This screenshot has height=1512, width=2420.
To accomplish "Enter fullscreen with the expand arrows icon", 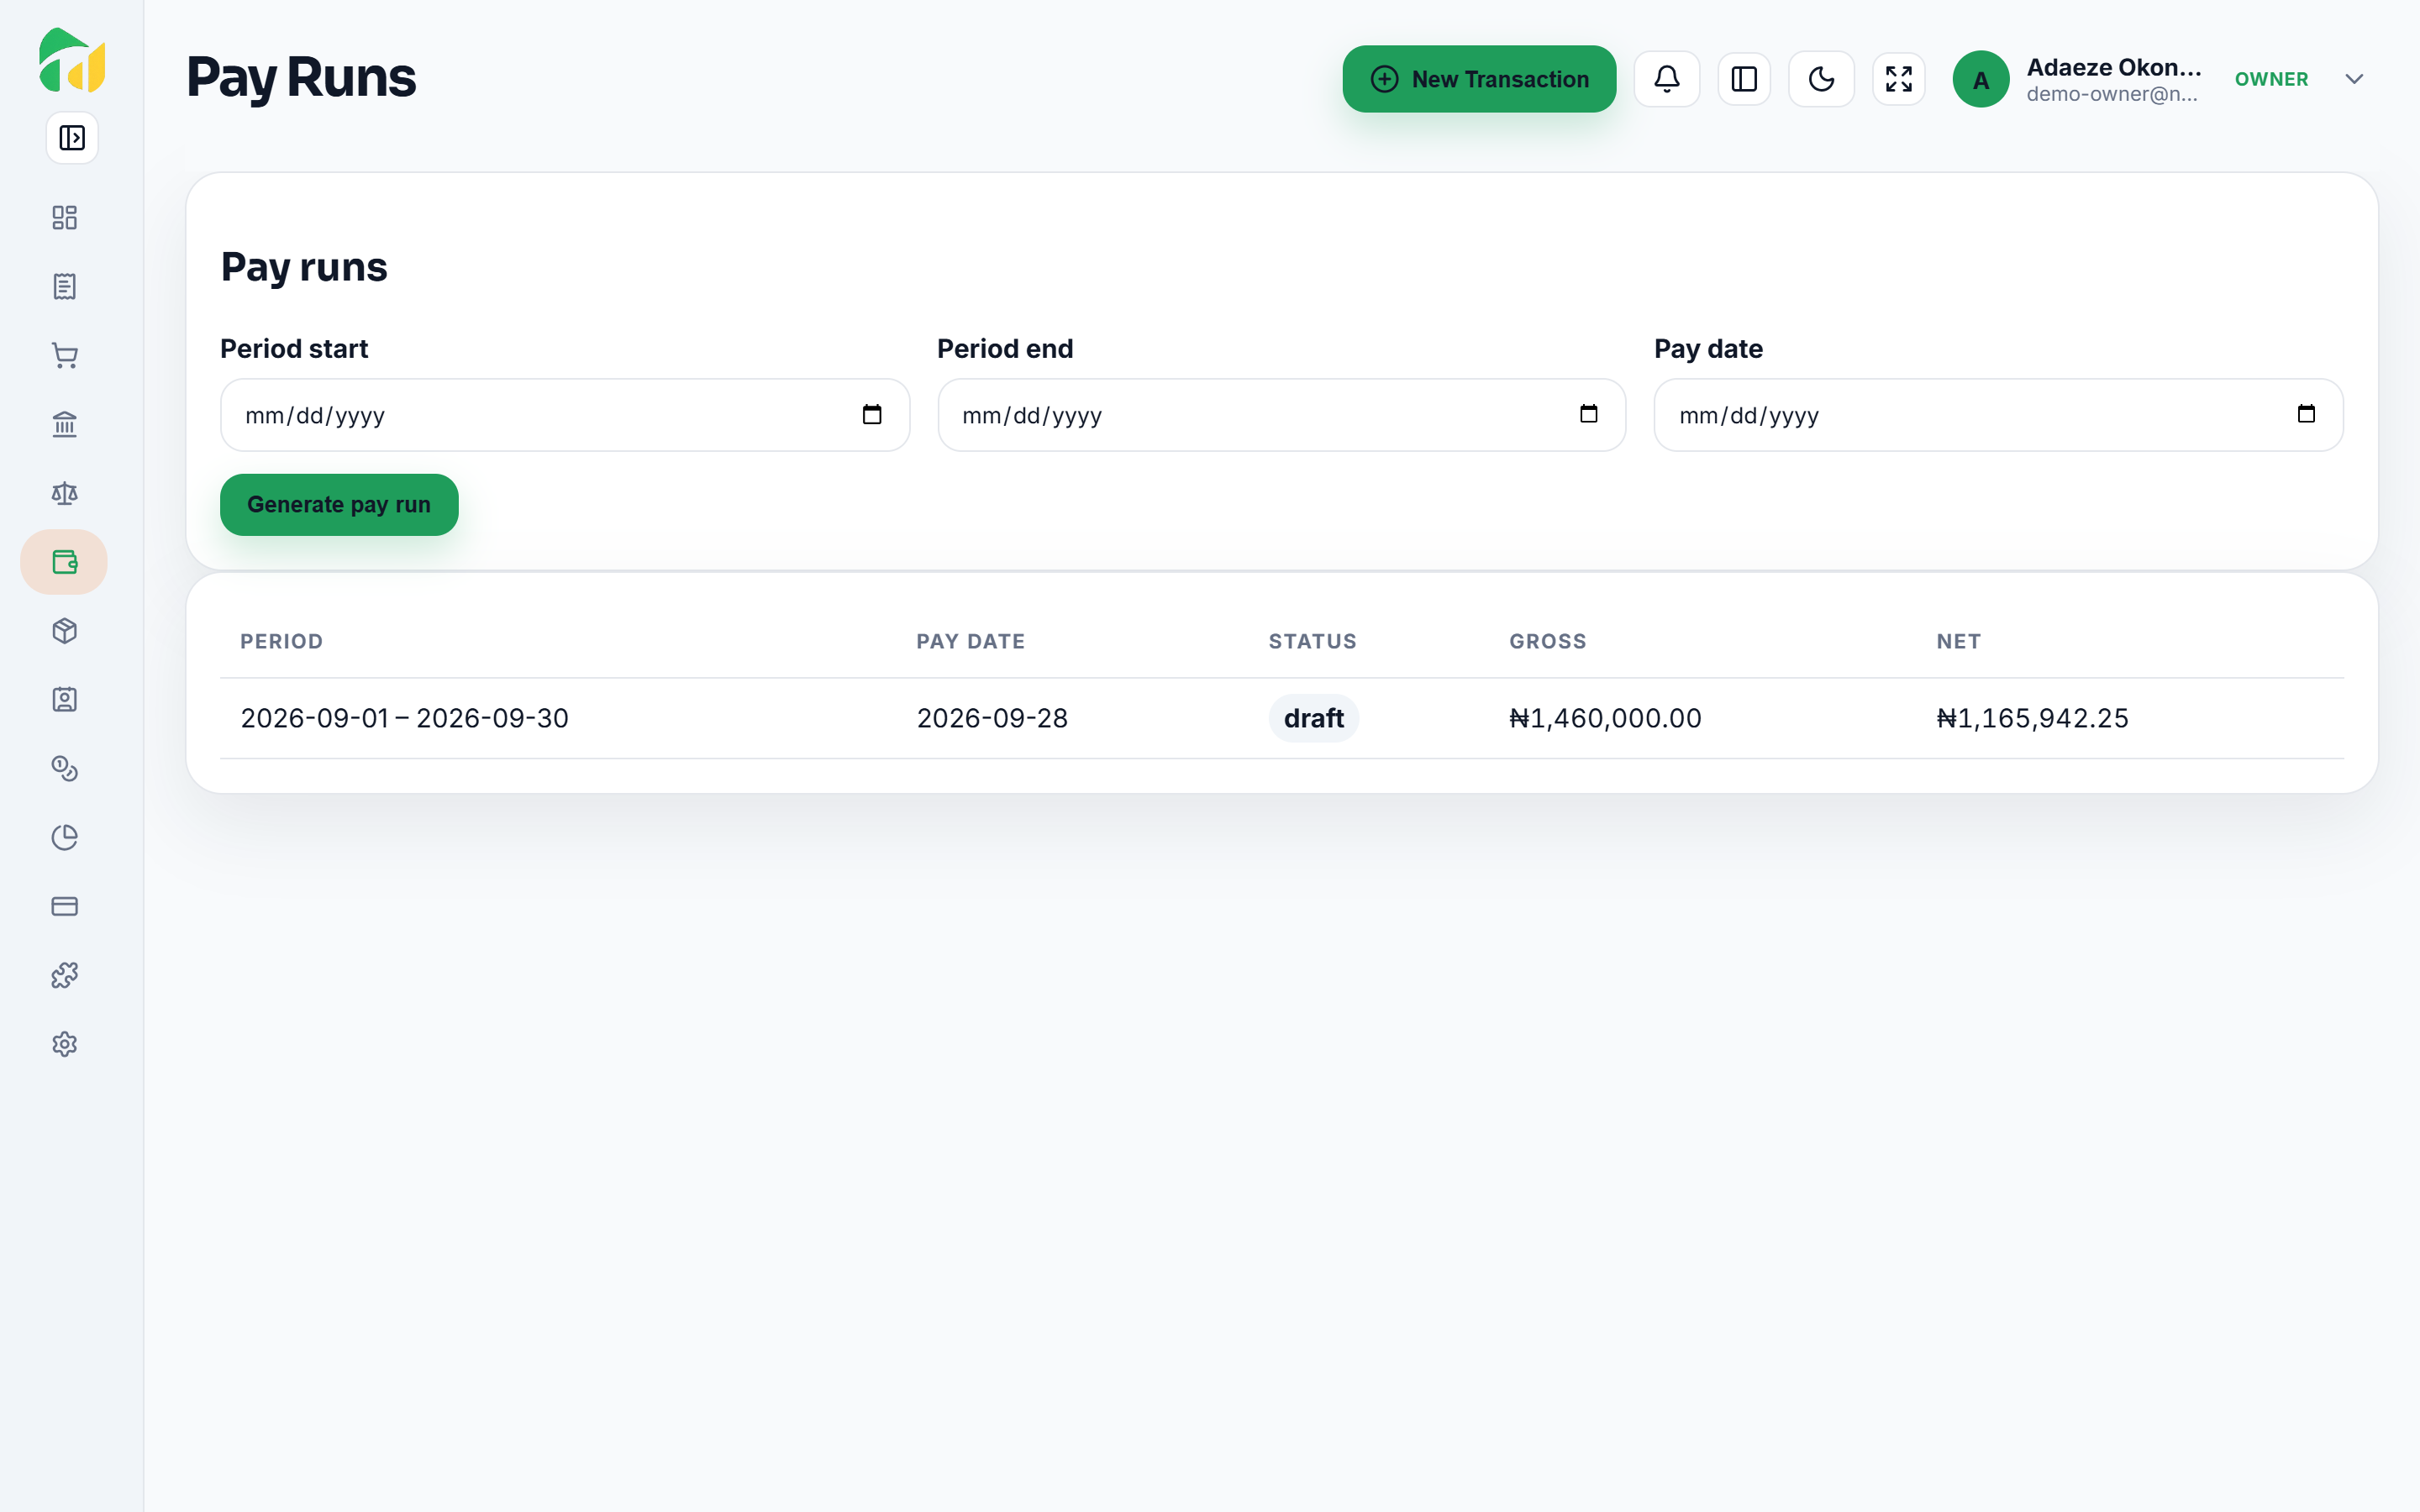I will [1899, 79].
